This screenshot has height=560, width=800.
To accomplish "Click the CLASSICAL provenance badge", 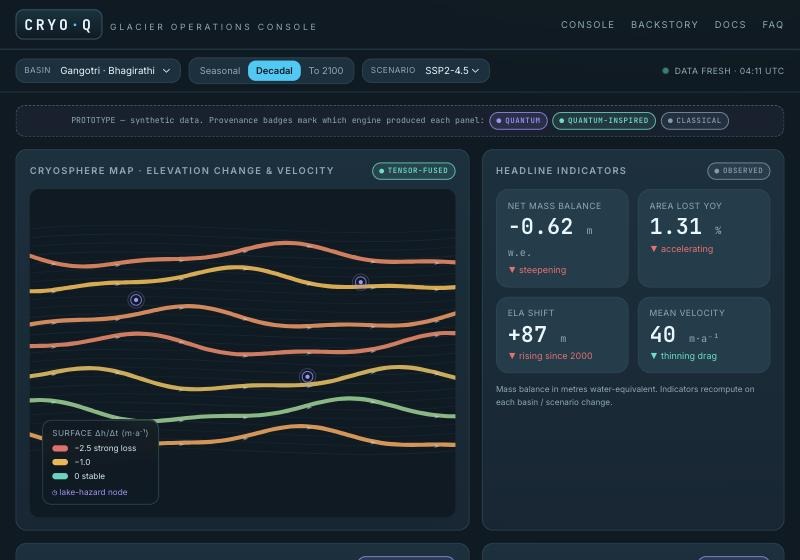I will (x=694, y=121).
